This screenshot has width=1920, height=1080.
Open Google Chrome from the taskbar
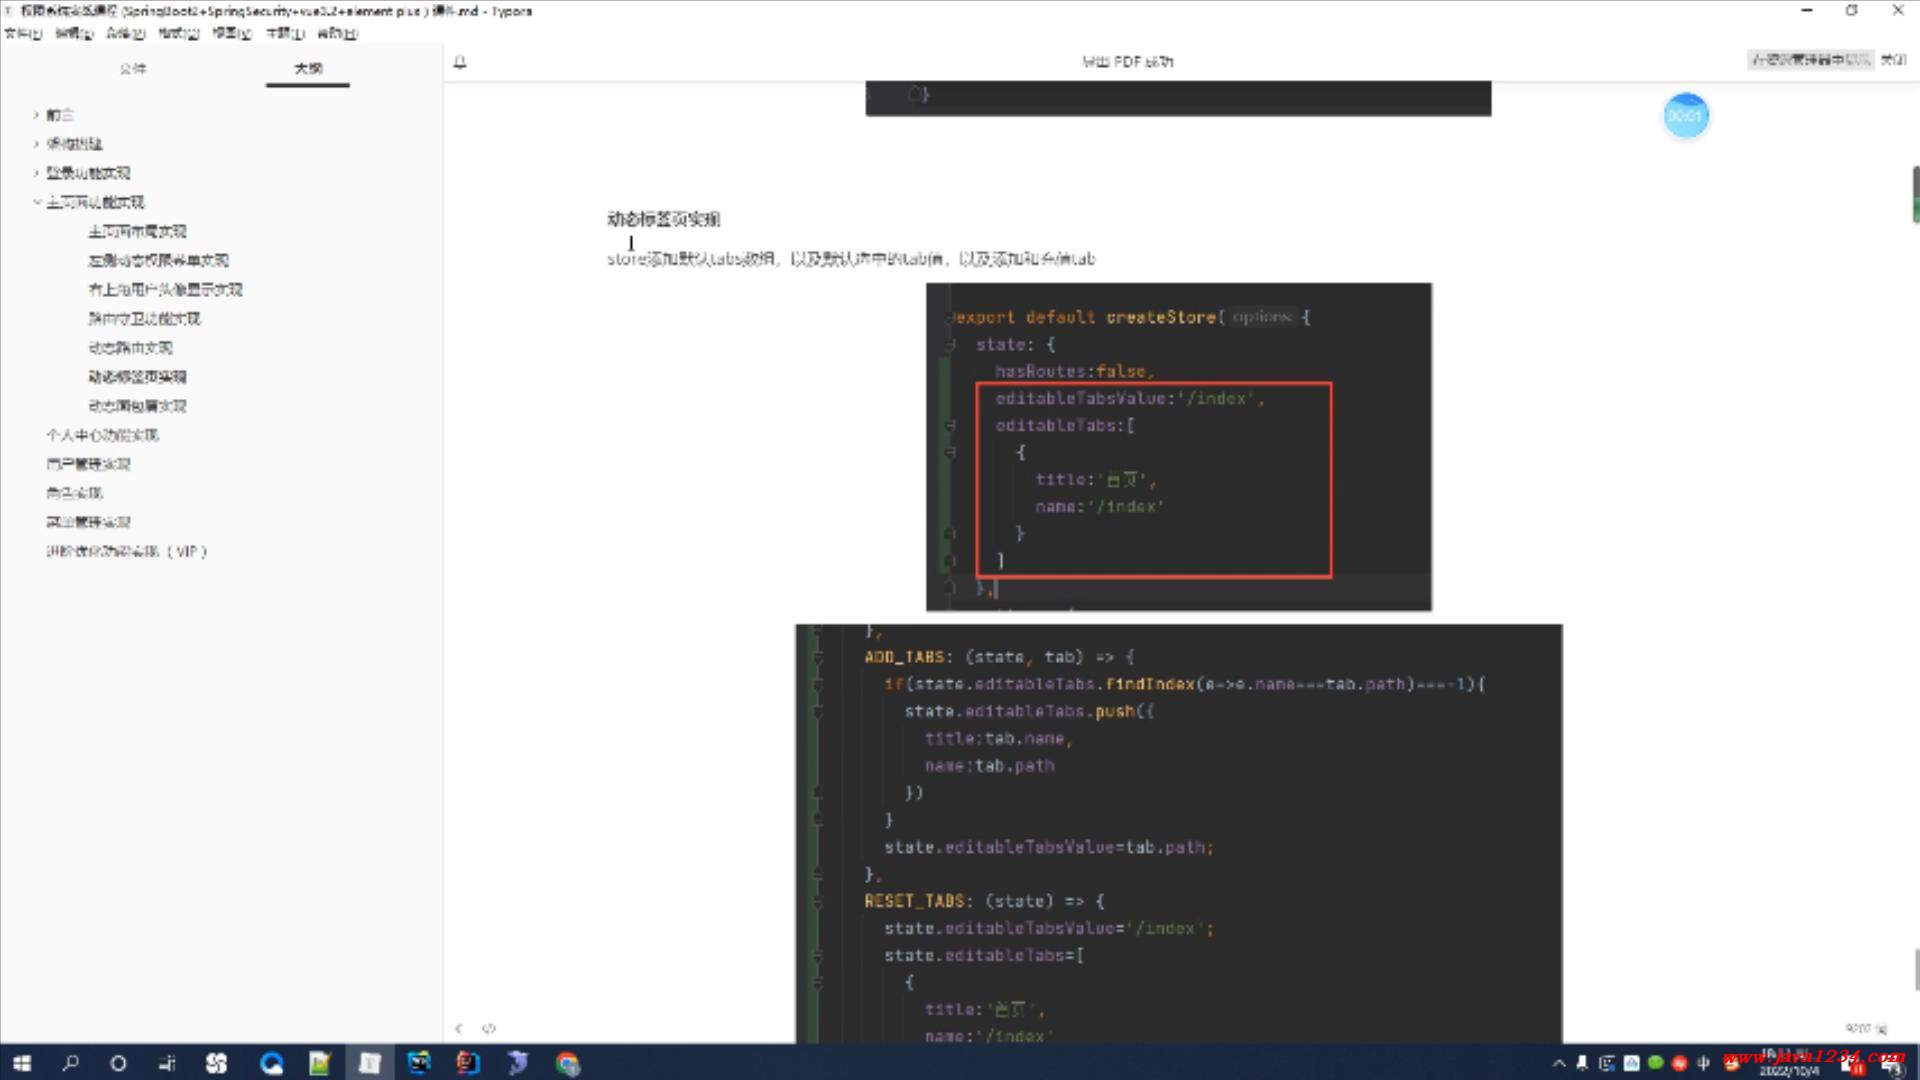pyautogui.click(x=567, y=1063)
